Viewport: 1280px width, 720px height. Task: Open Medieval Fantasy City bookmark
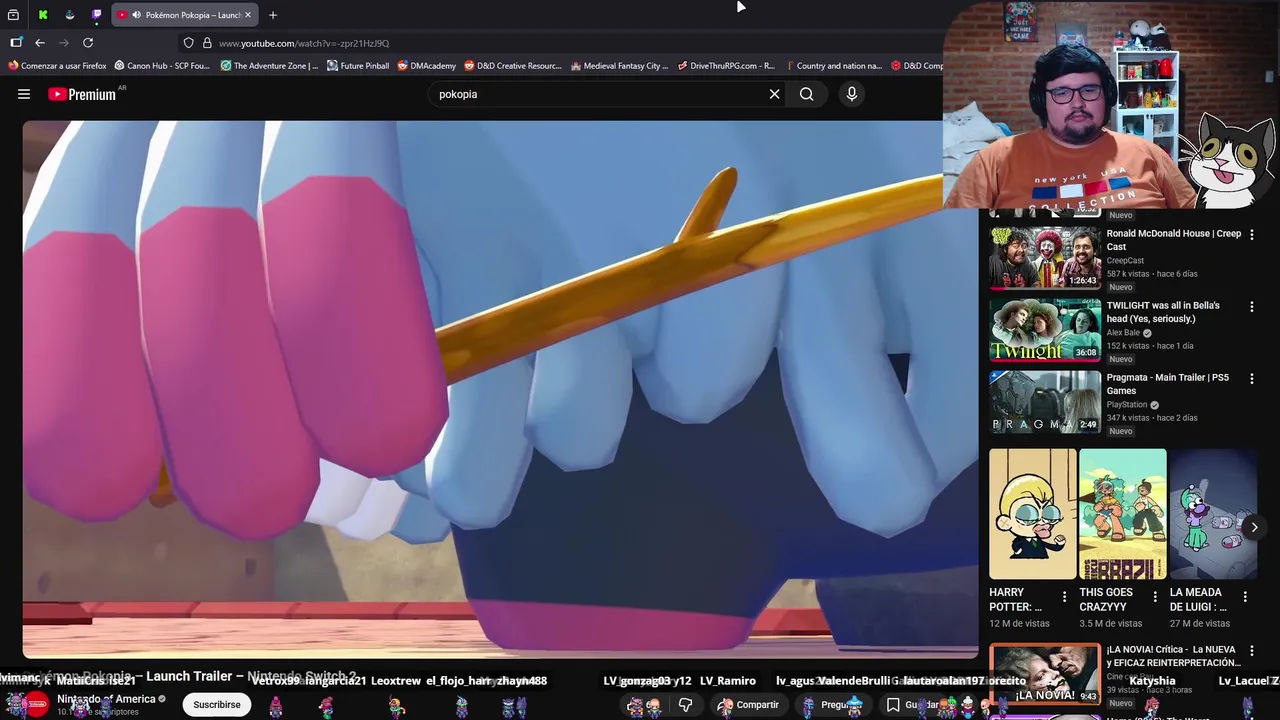[x=619, y=66]
